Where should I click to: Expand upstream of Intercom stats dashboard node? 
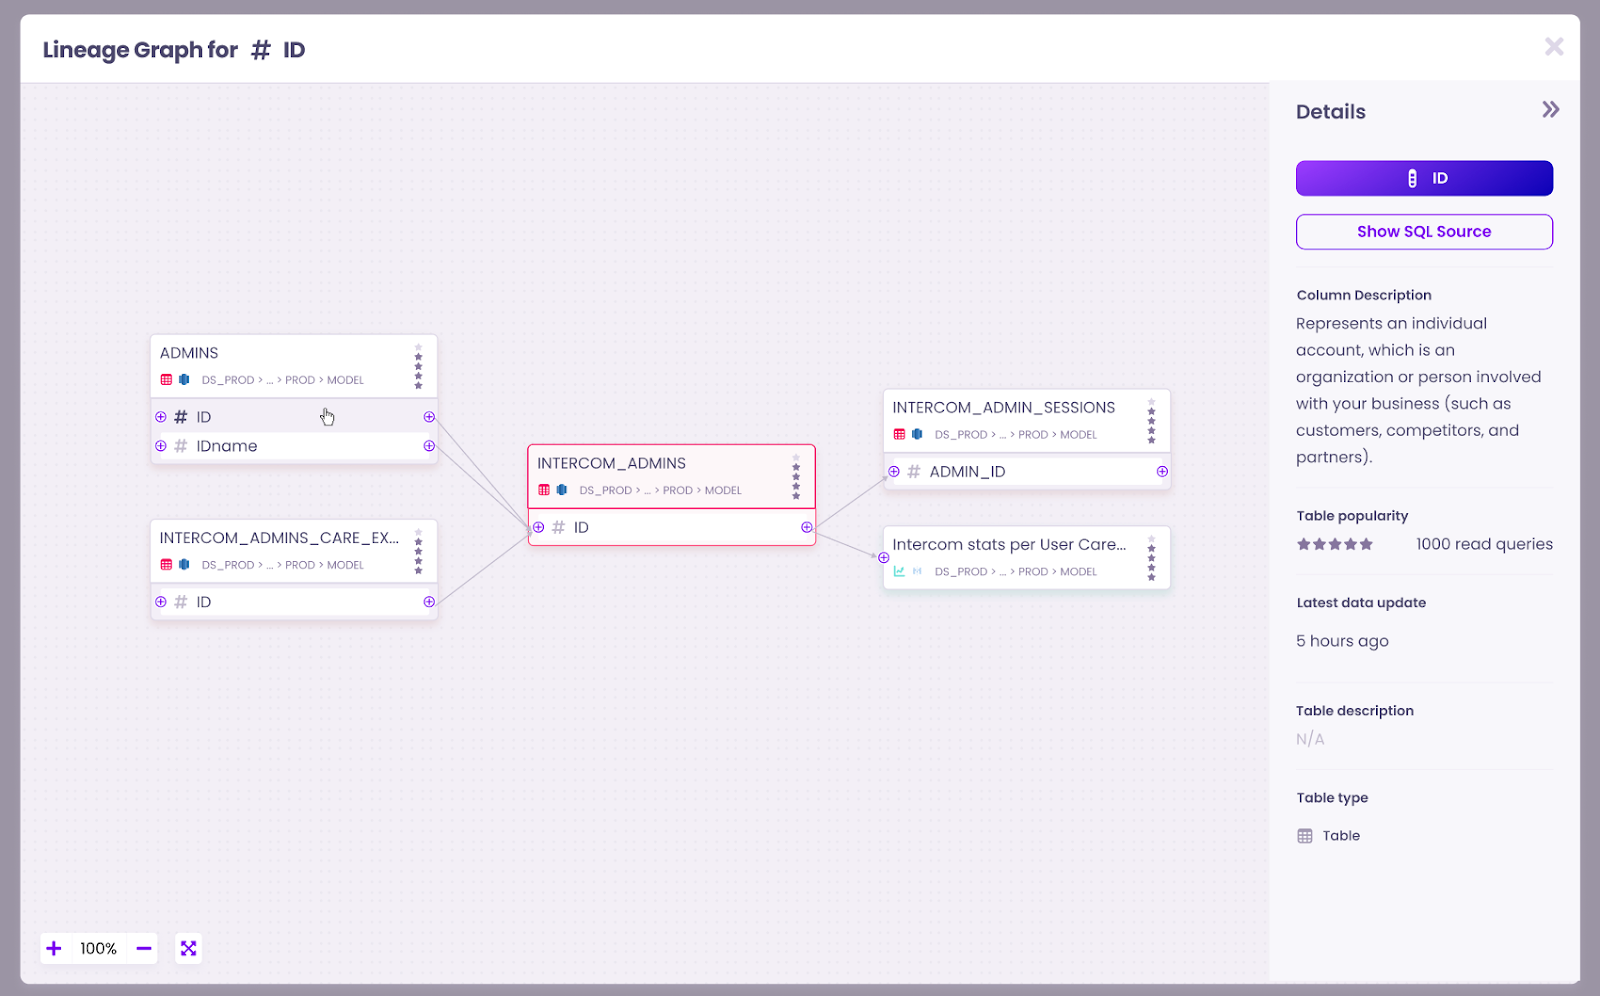click(x=884, y=558)
